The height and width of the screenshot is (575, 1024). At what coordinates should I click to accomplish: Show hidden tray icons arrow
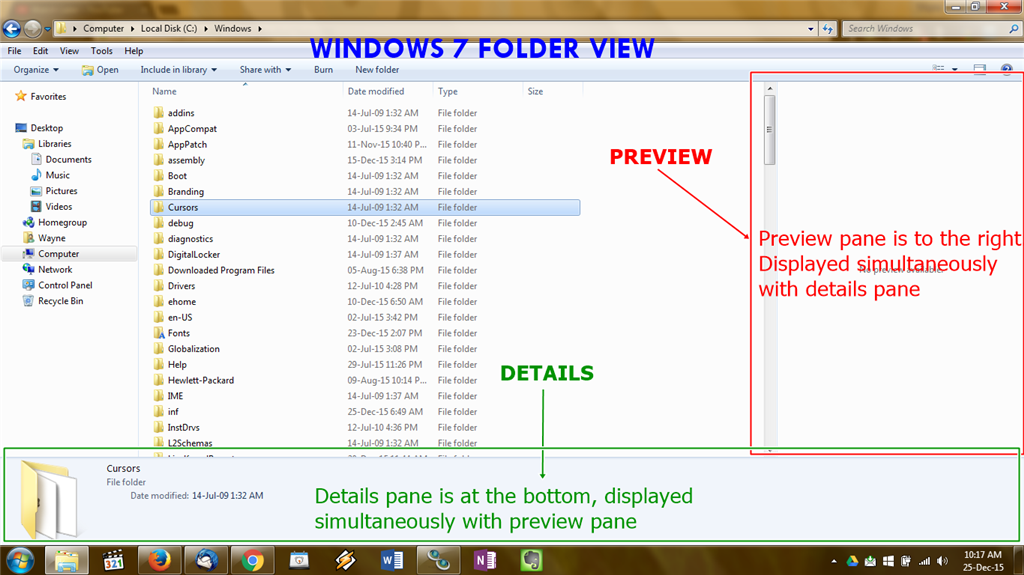pyautogui.click(x=834, y=561)
